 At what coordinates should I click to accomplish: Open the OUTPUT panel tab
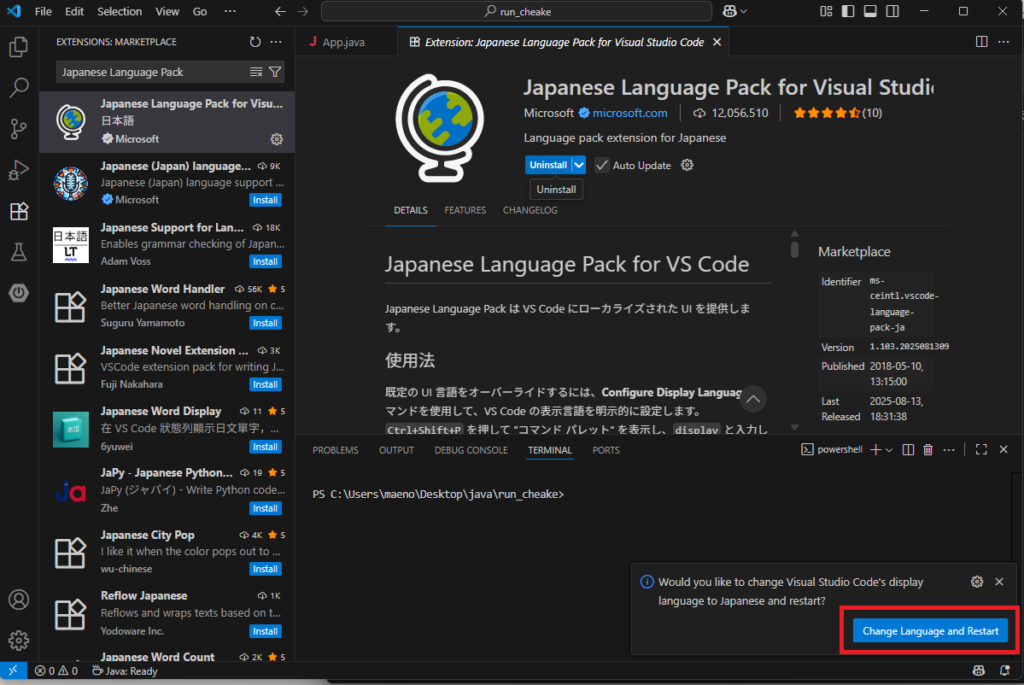[396, 450]
